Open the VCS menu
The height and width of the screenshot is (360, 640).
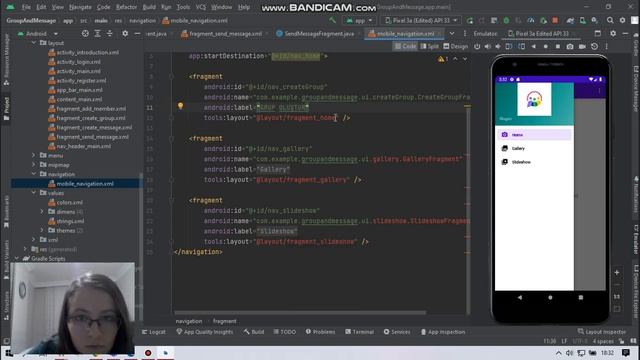200,7
